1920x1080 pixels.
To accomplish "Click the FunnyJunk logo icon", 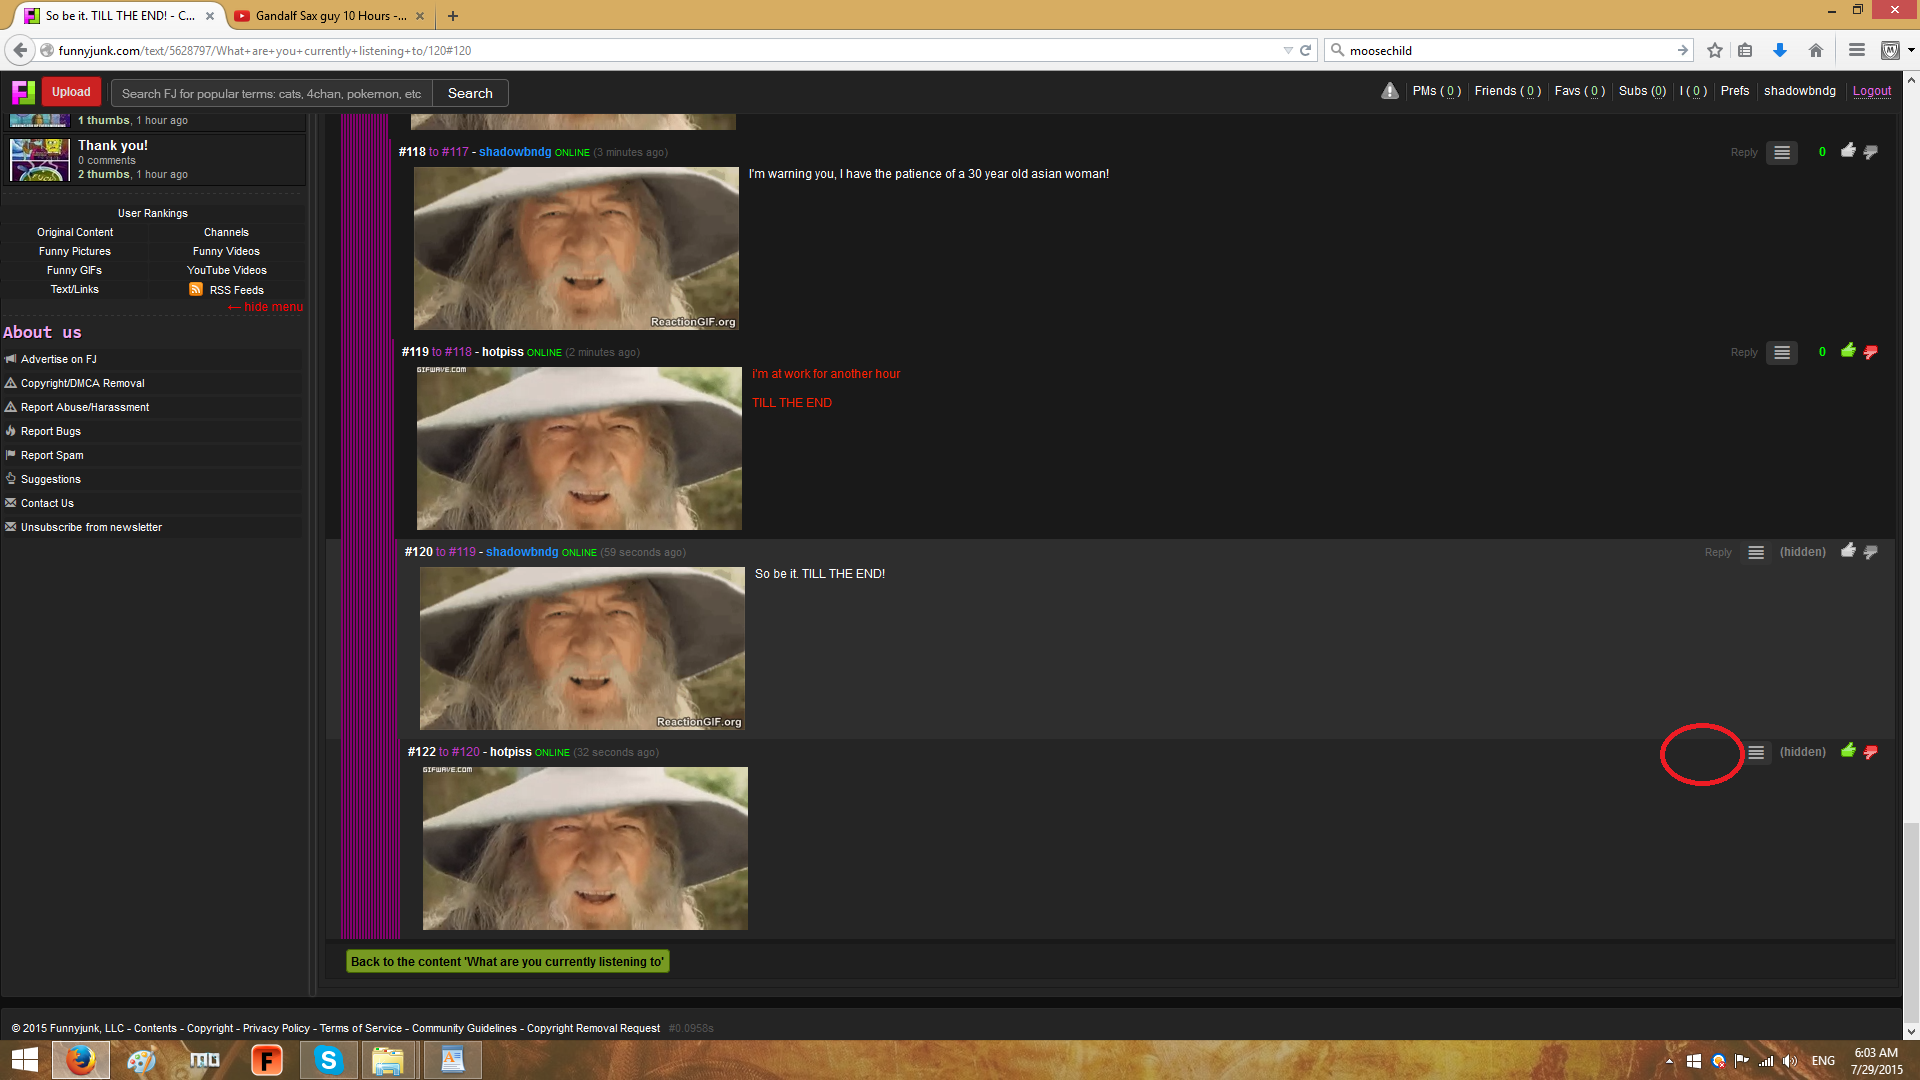I will tap(23, 92).
